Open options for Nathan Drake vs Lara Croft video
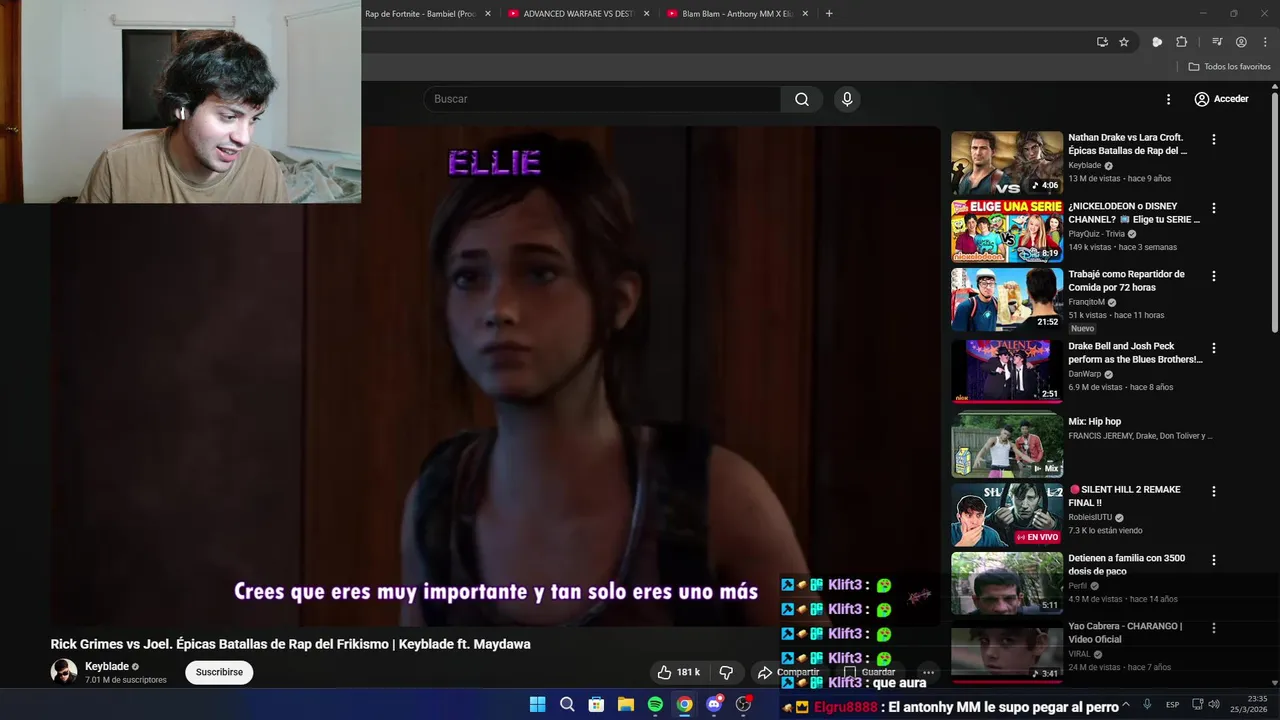The height and width of the screenshot is (720, 1280). point(1214,140)
